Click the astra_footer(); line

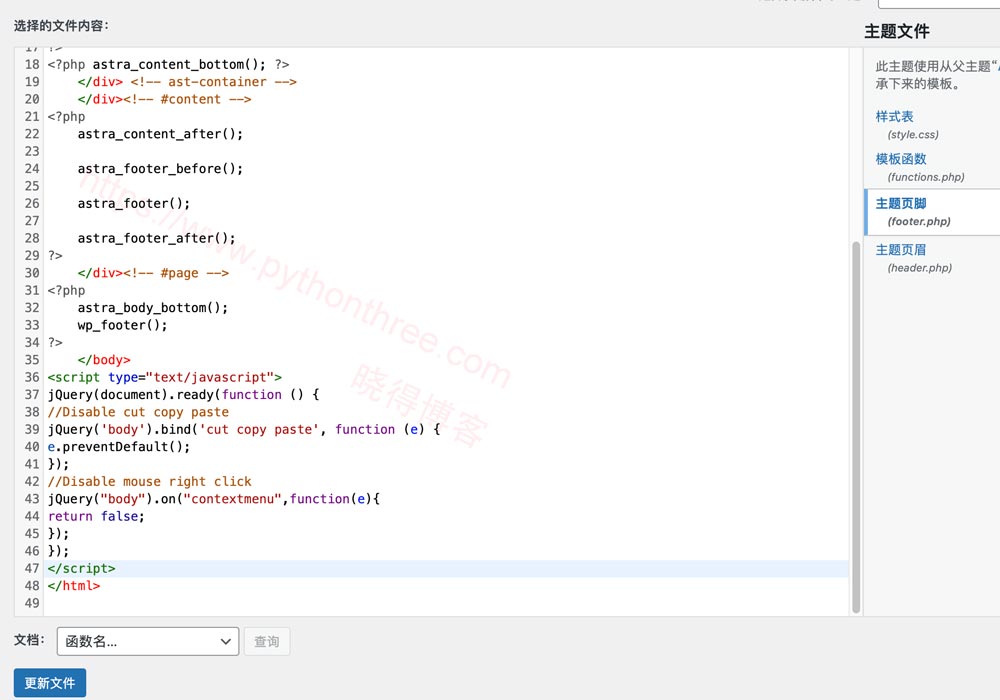point(134,203)
